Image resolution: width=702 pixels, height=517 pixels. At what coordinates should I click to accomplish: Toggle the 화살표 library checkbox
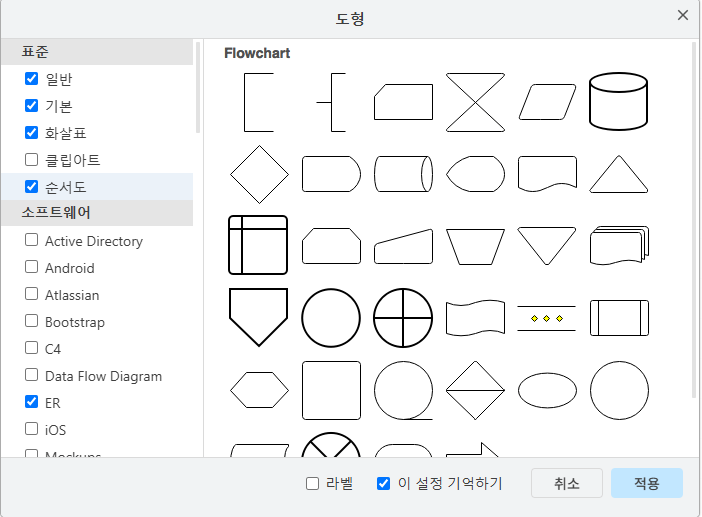(x=31, y=132)
